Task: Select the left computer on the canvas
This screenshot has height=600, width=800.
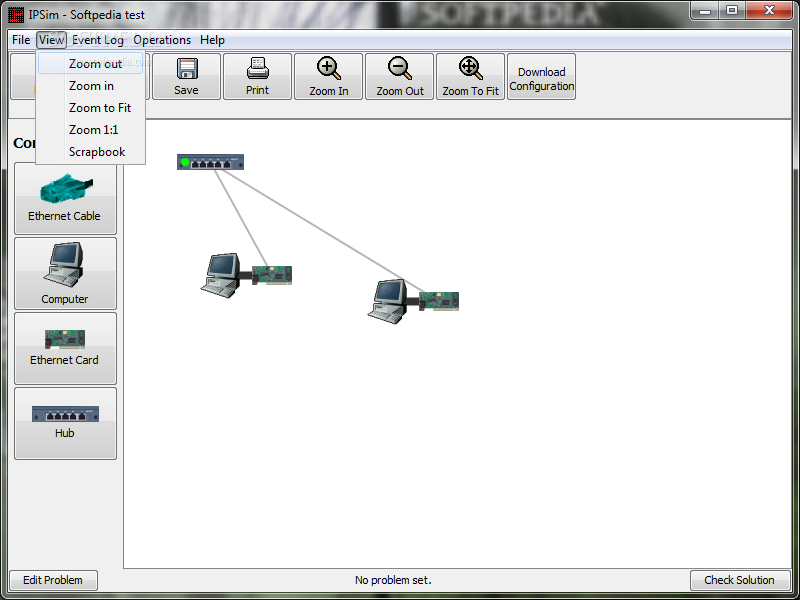Action: 221,275
